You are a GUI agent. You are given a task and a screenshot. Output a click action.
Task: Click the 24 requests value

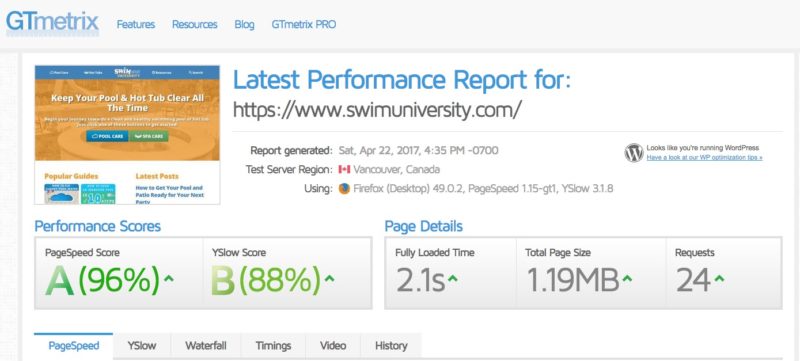coord(693,281)
